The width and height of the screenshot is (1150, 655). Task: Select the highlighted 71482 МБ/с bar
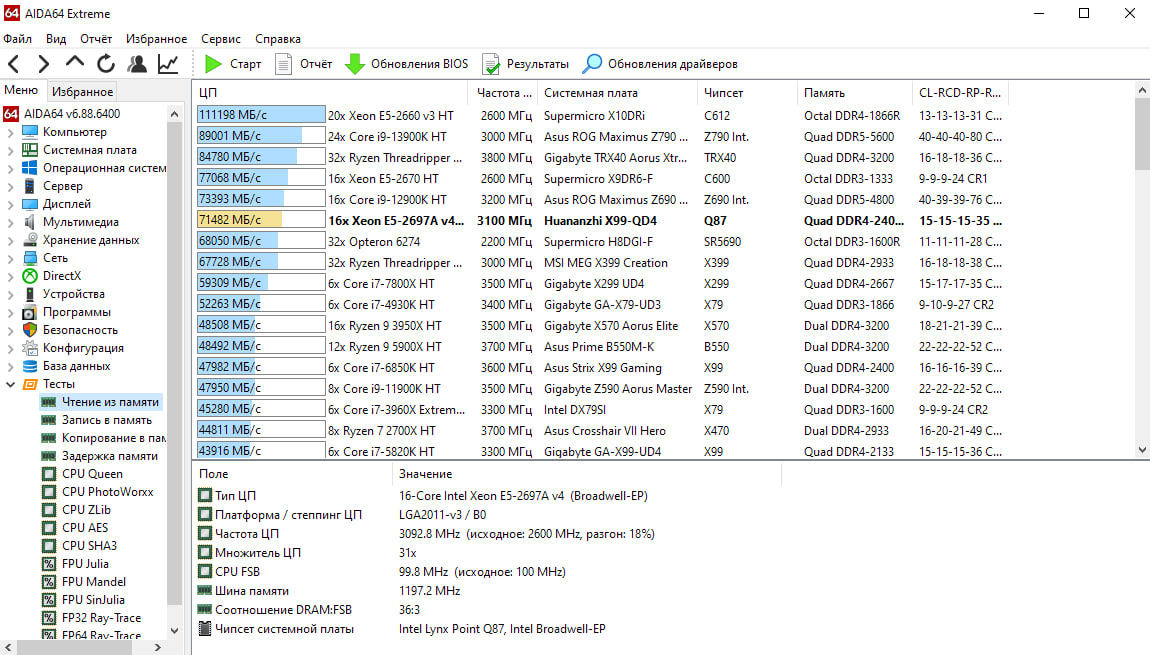coord(260,220)
